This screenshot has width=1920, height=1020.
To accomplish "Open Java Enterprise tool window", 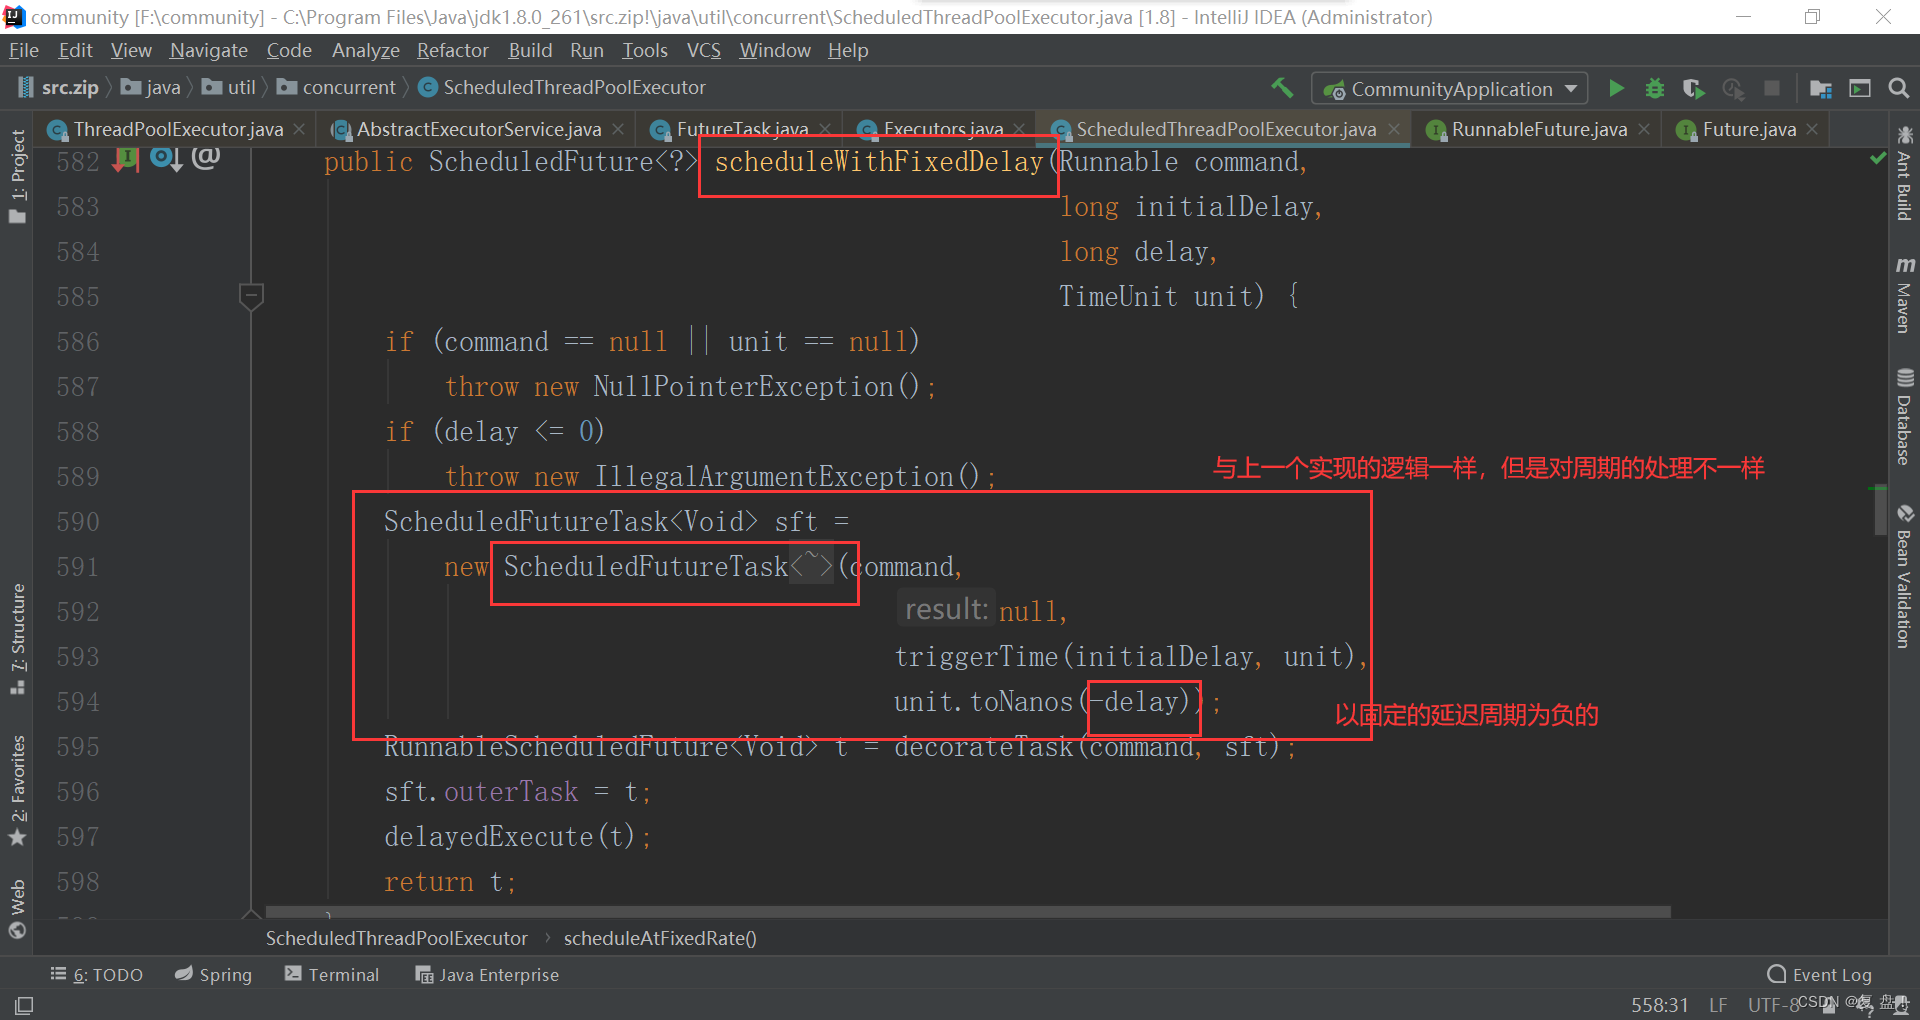I will tap(487, 974).
